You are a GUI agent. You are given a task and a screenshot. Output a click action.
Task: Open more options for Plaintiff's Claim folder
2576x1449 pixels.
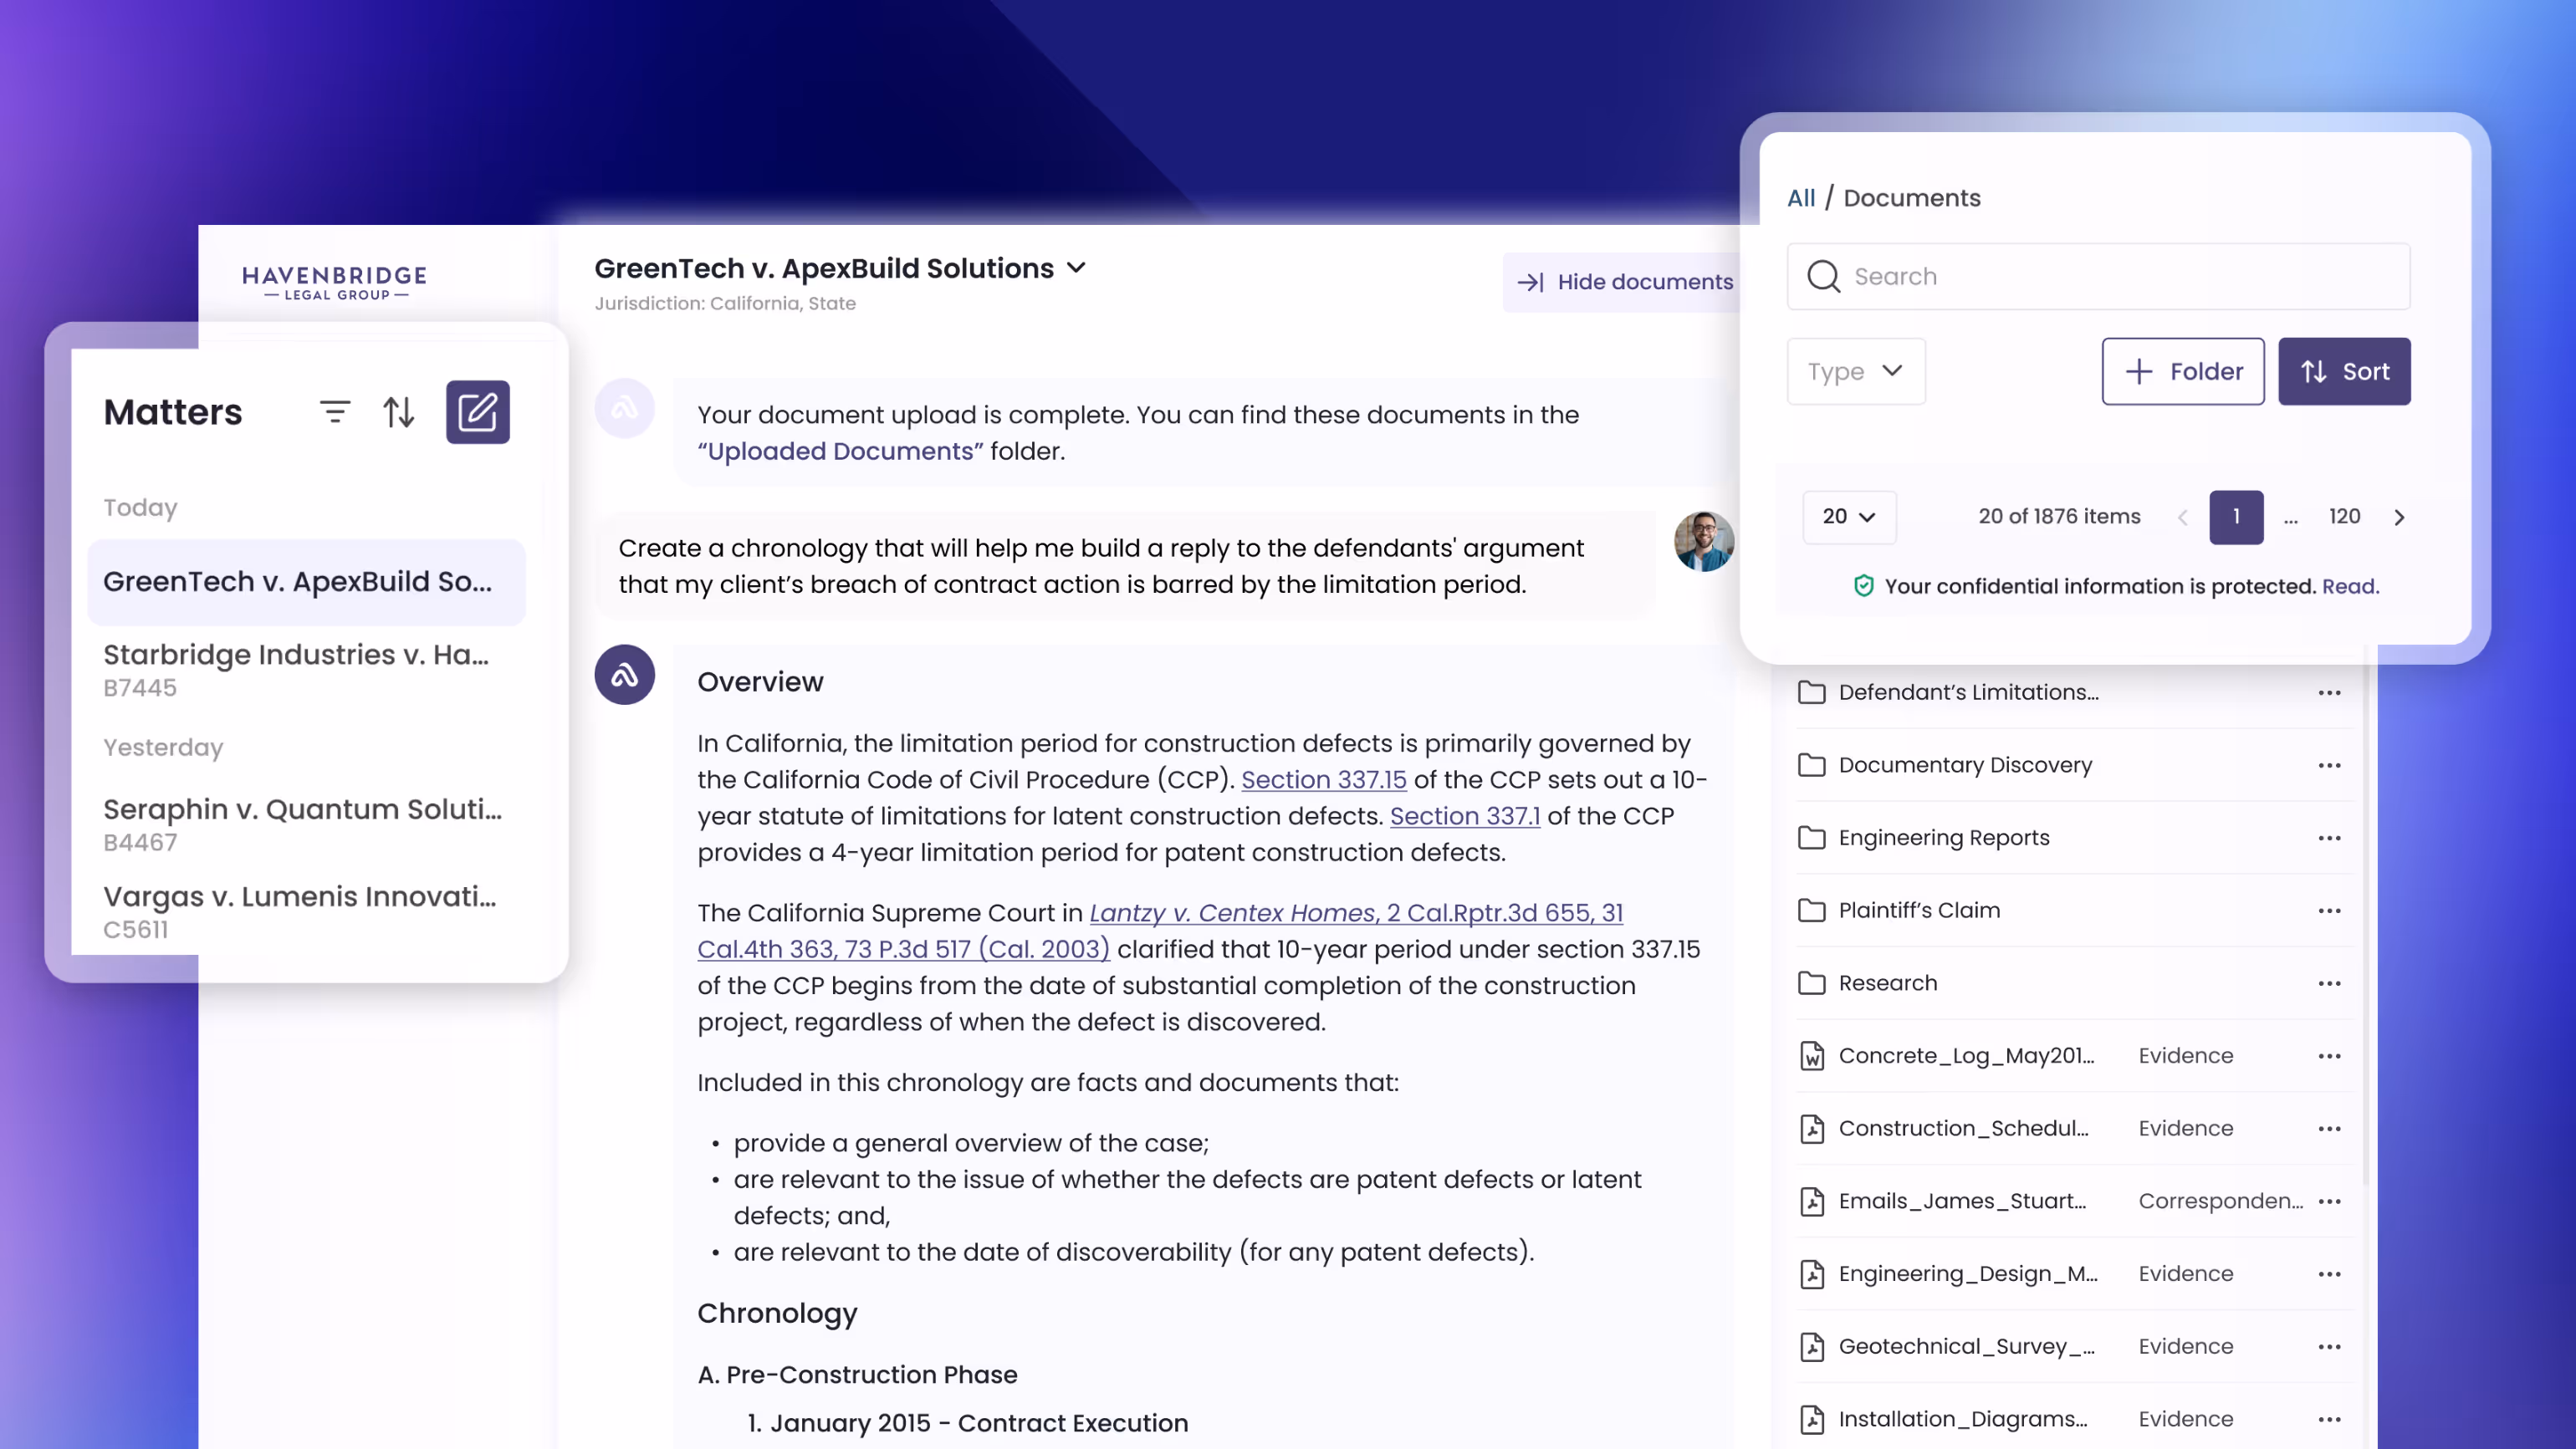click(2329, 910)
